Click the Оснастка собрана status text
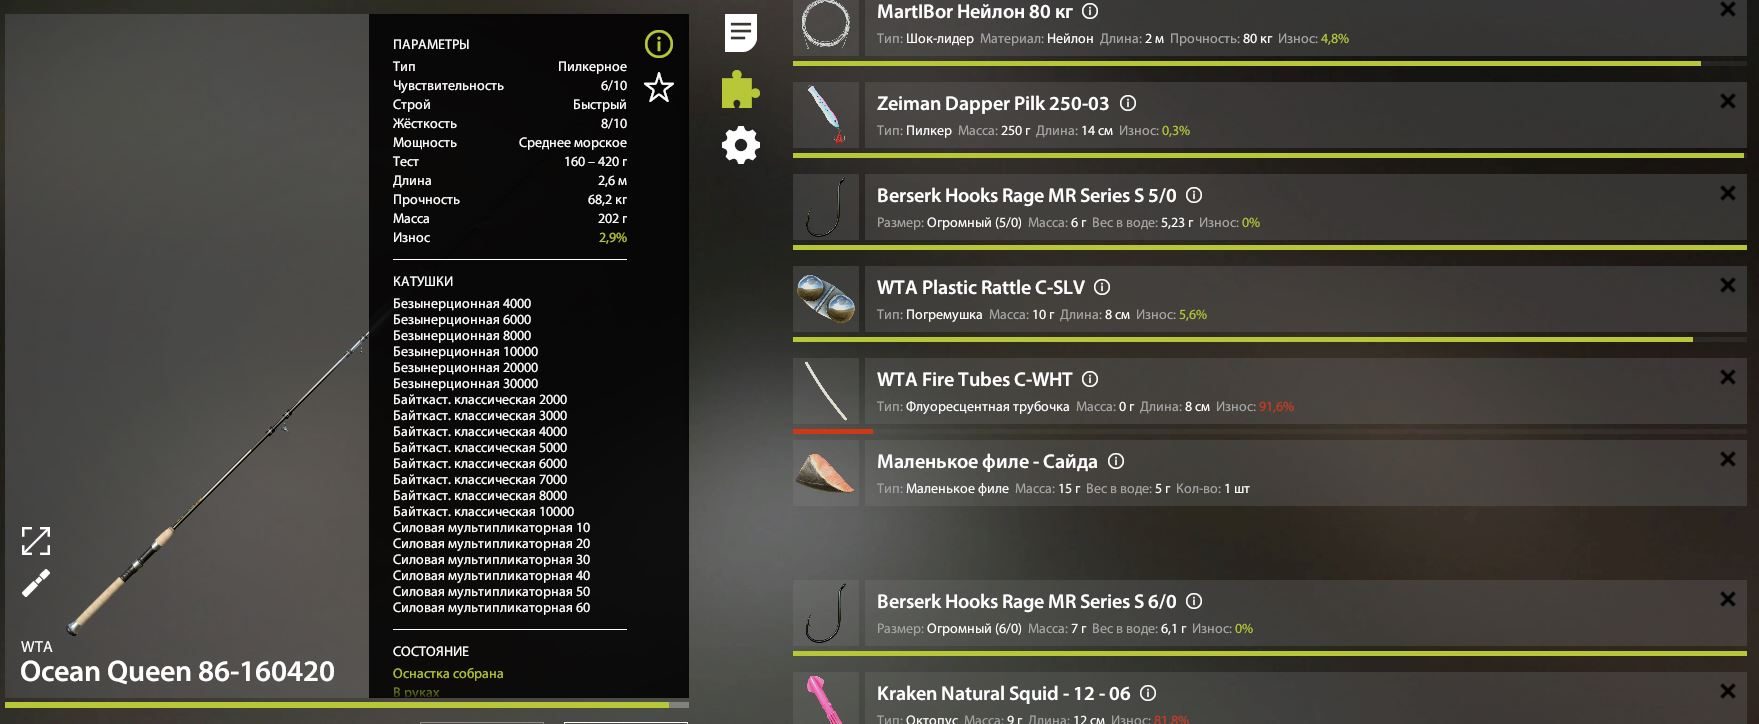This screenshot has height=724, width=1759. point(448,673)
